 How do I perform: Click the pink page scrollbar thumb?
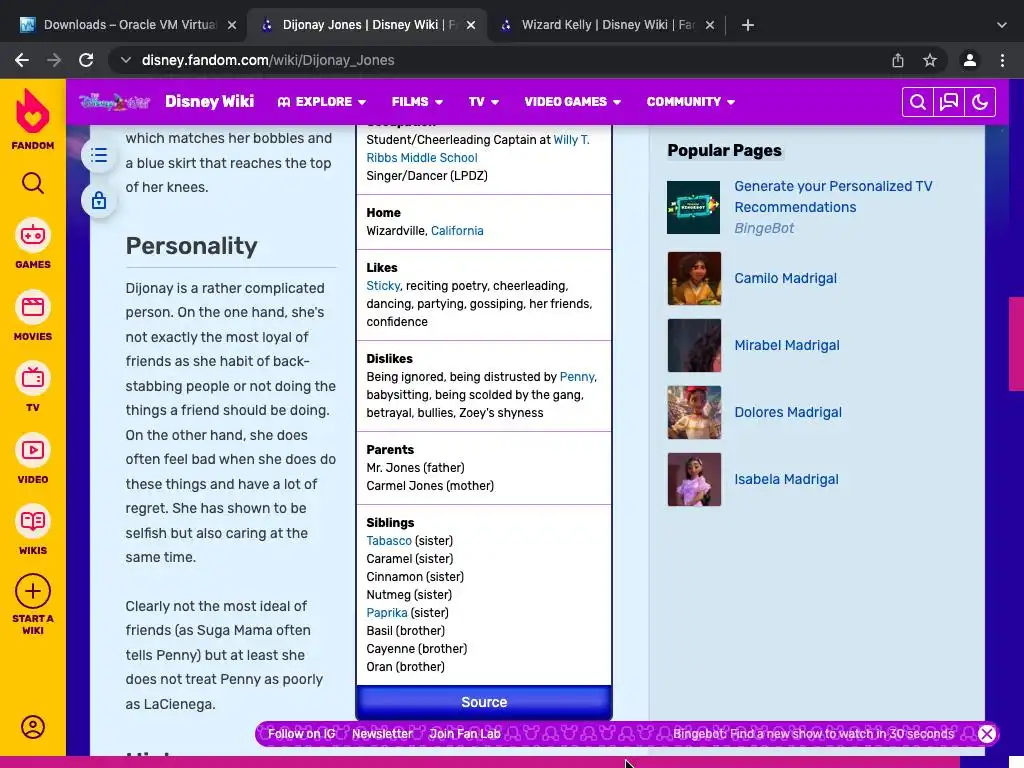tap(1016, 344)
